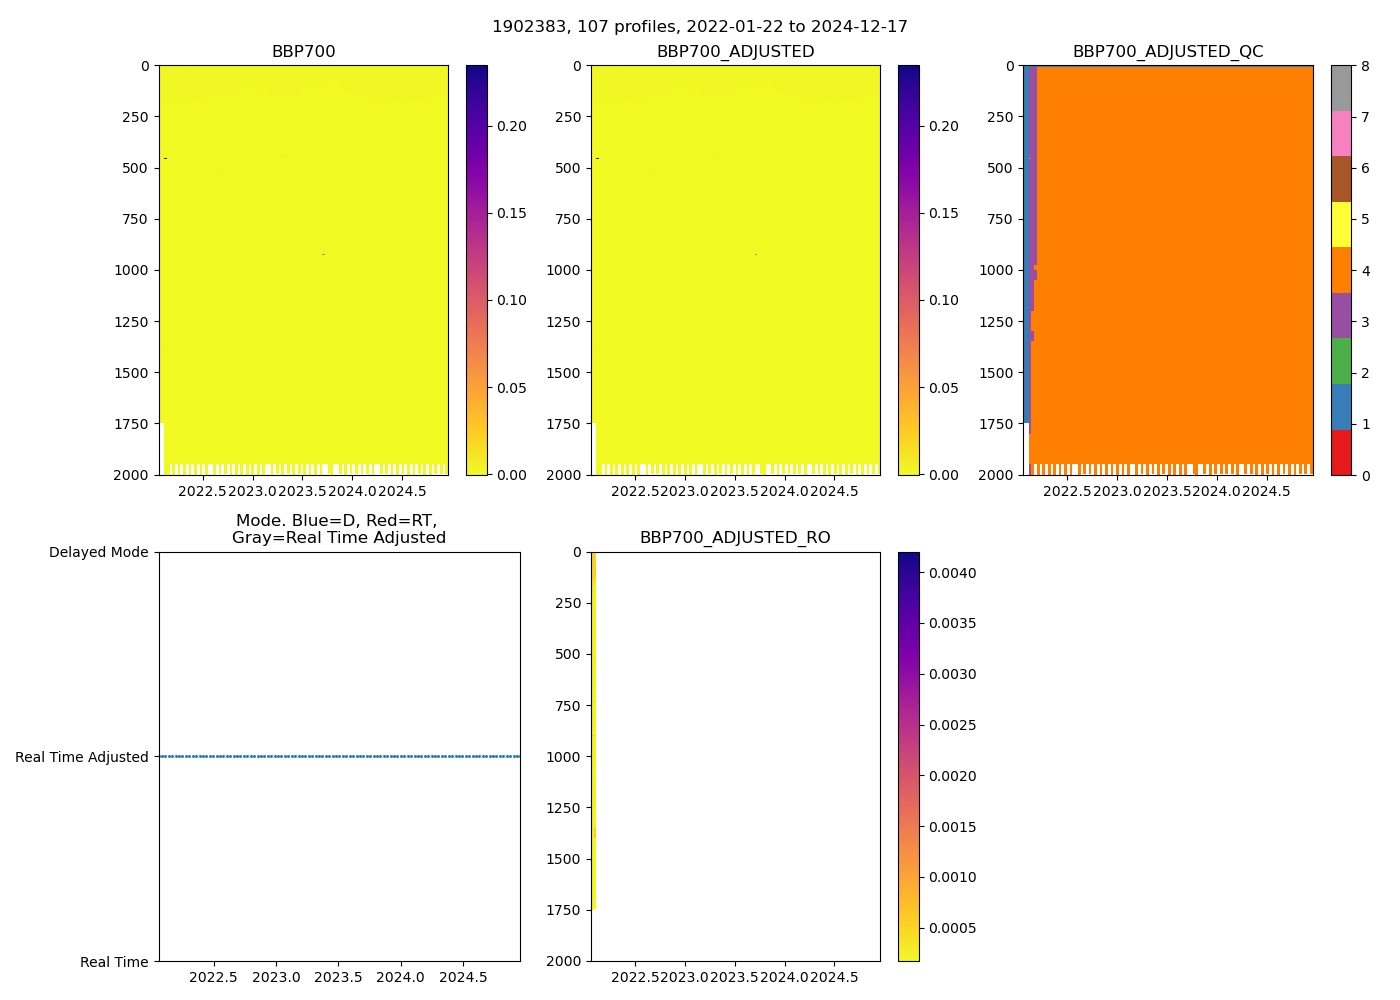This screenshot has width=1400, height=1000.
Task: Click the purple QC colorbar segment labeled 3
Action: (1341, 316)
